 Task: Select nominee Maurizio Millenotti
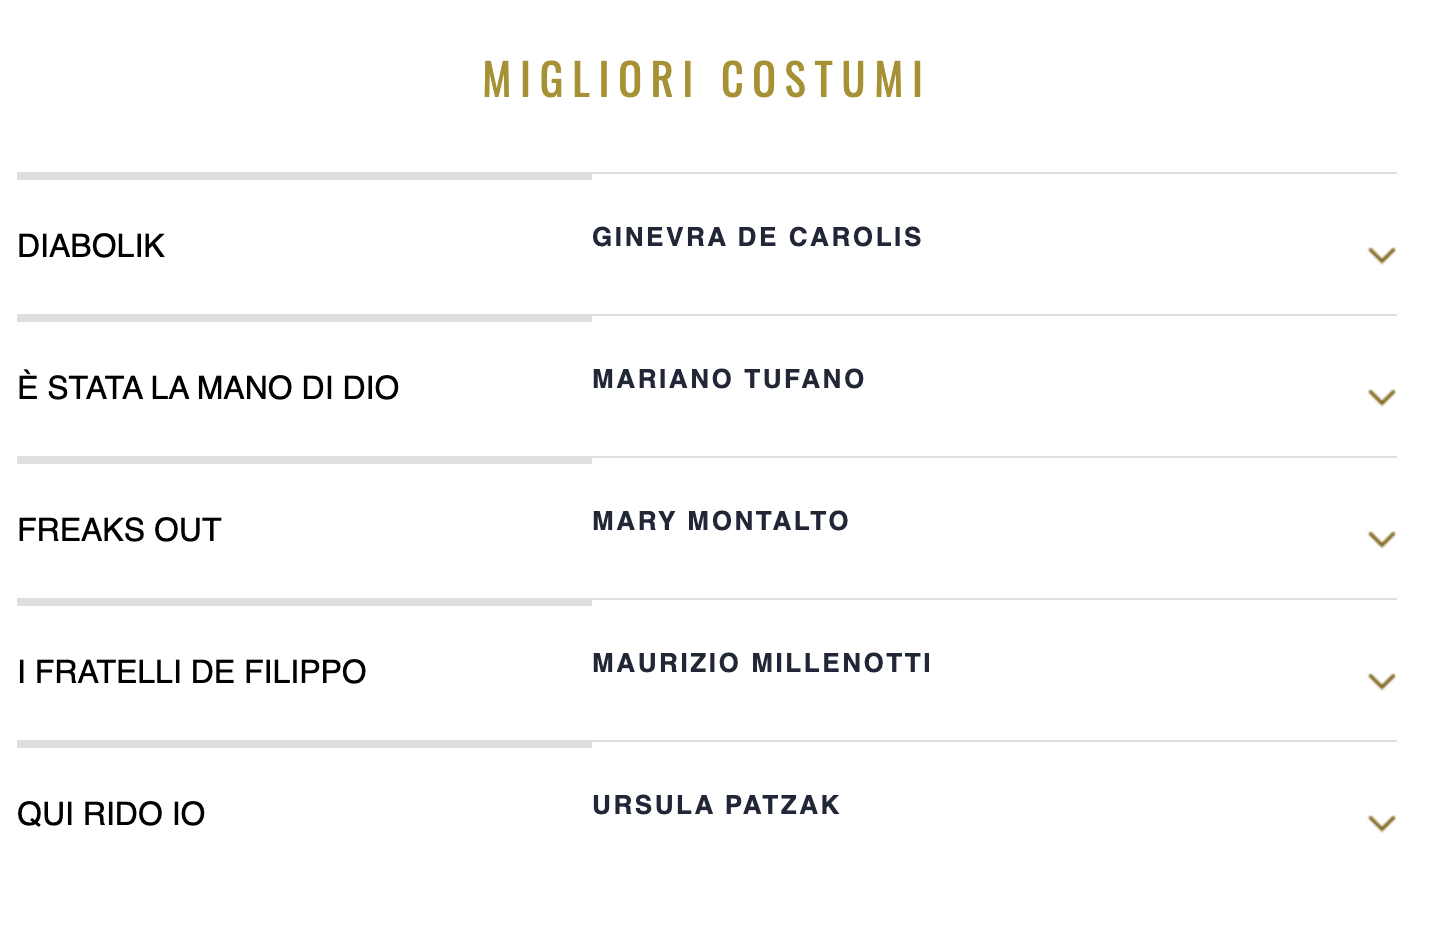(761, 663)
